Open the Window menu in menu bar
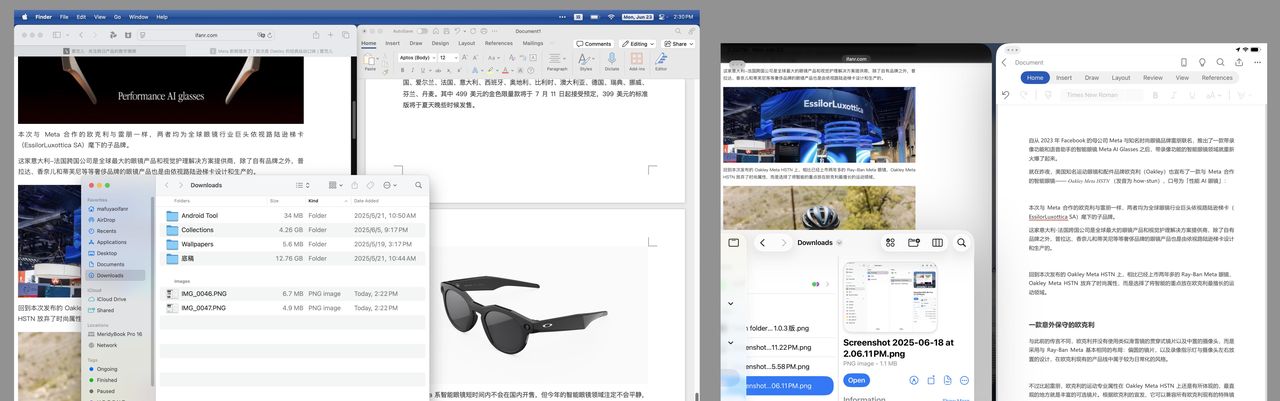Viewport: 1280px width, 401px height. point(140,17)
